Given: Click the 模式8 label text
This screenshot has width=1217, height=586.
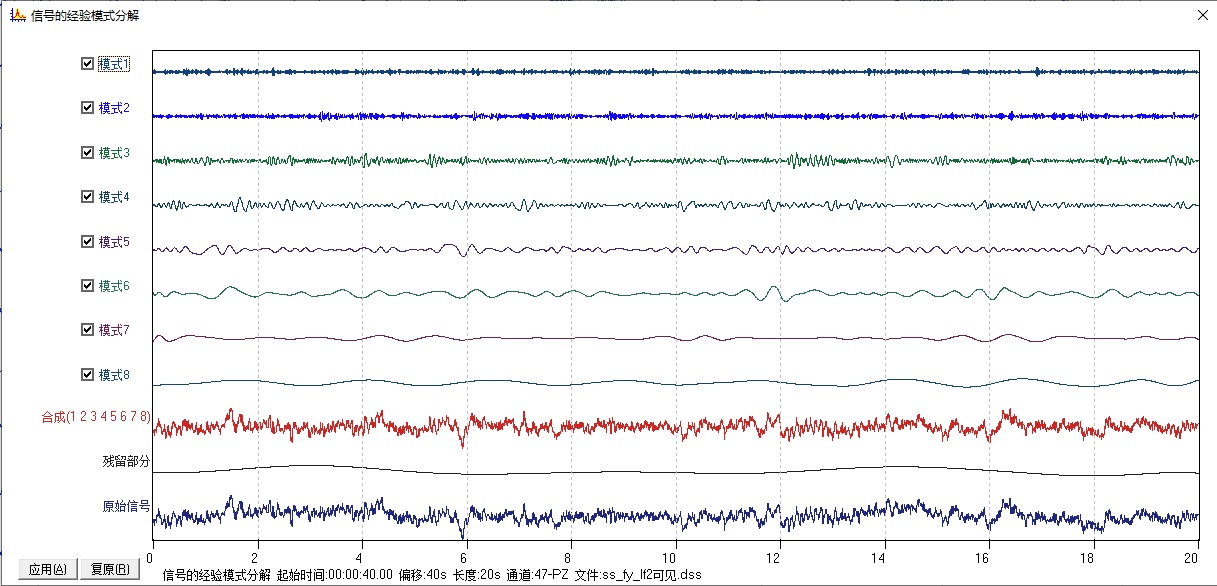Looking at the screenshot, I should click(x=114, y=375).
